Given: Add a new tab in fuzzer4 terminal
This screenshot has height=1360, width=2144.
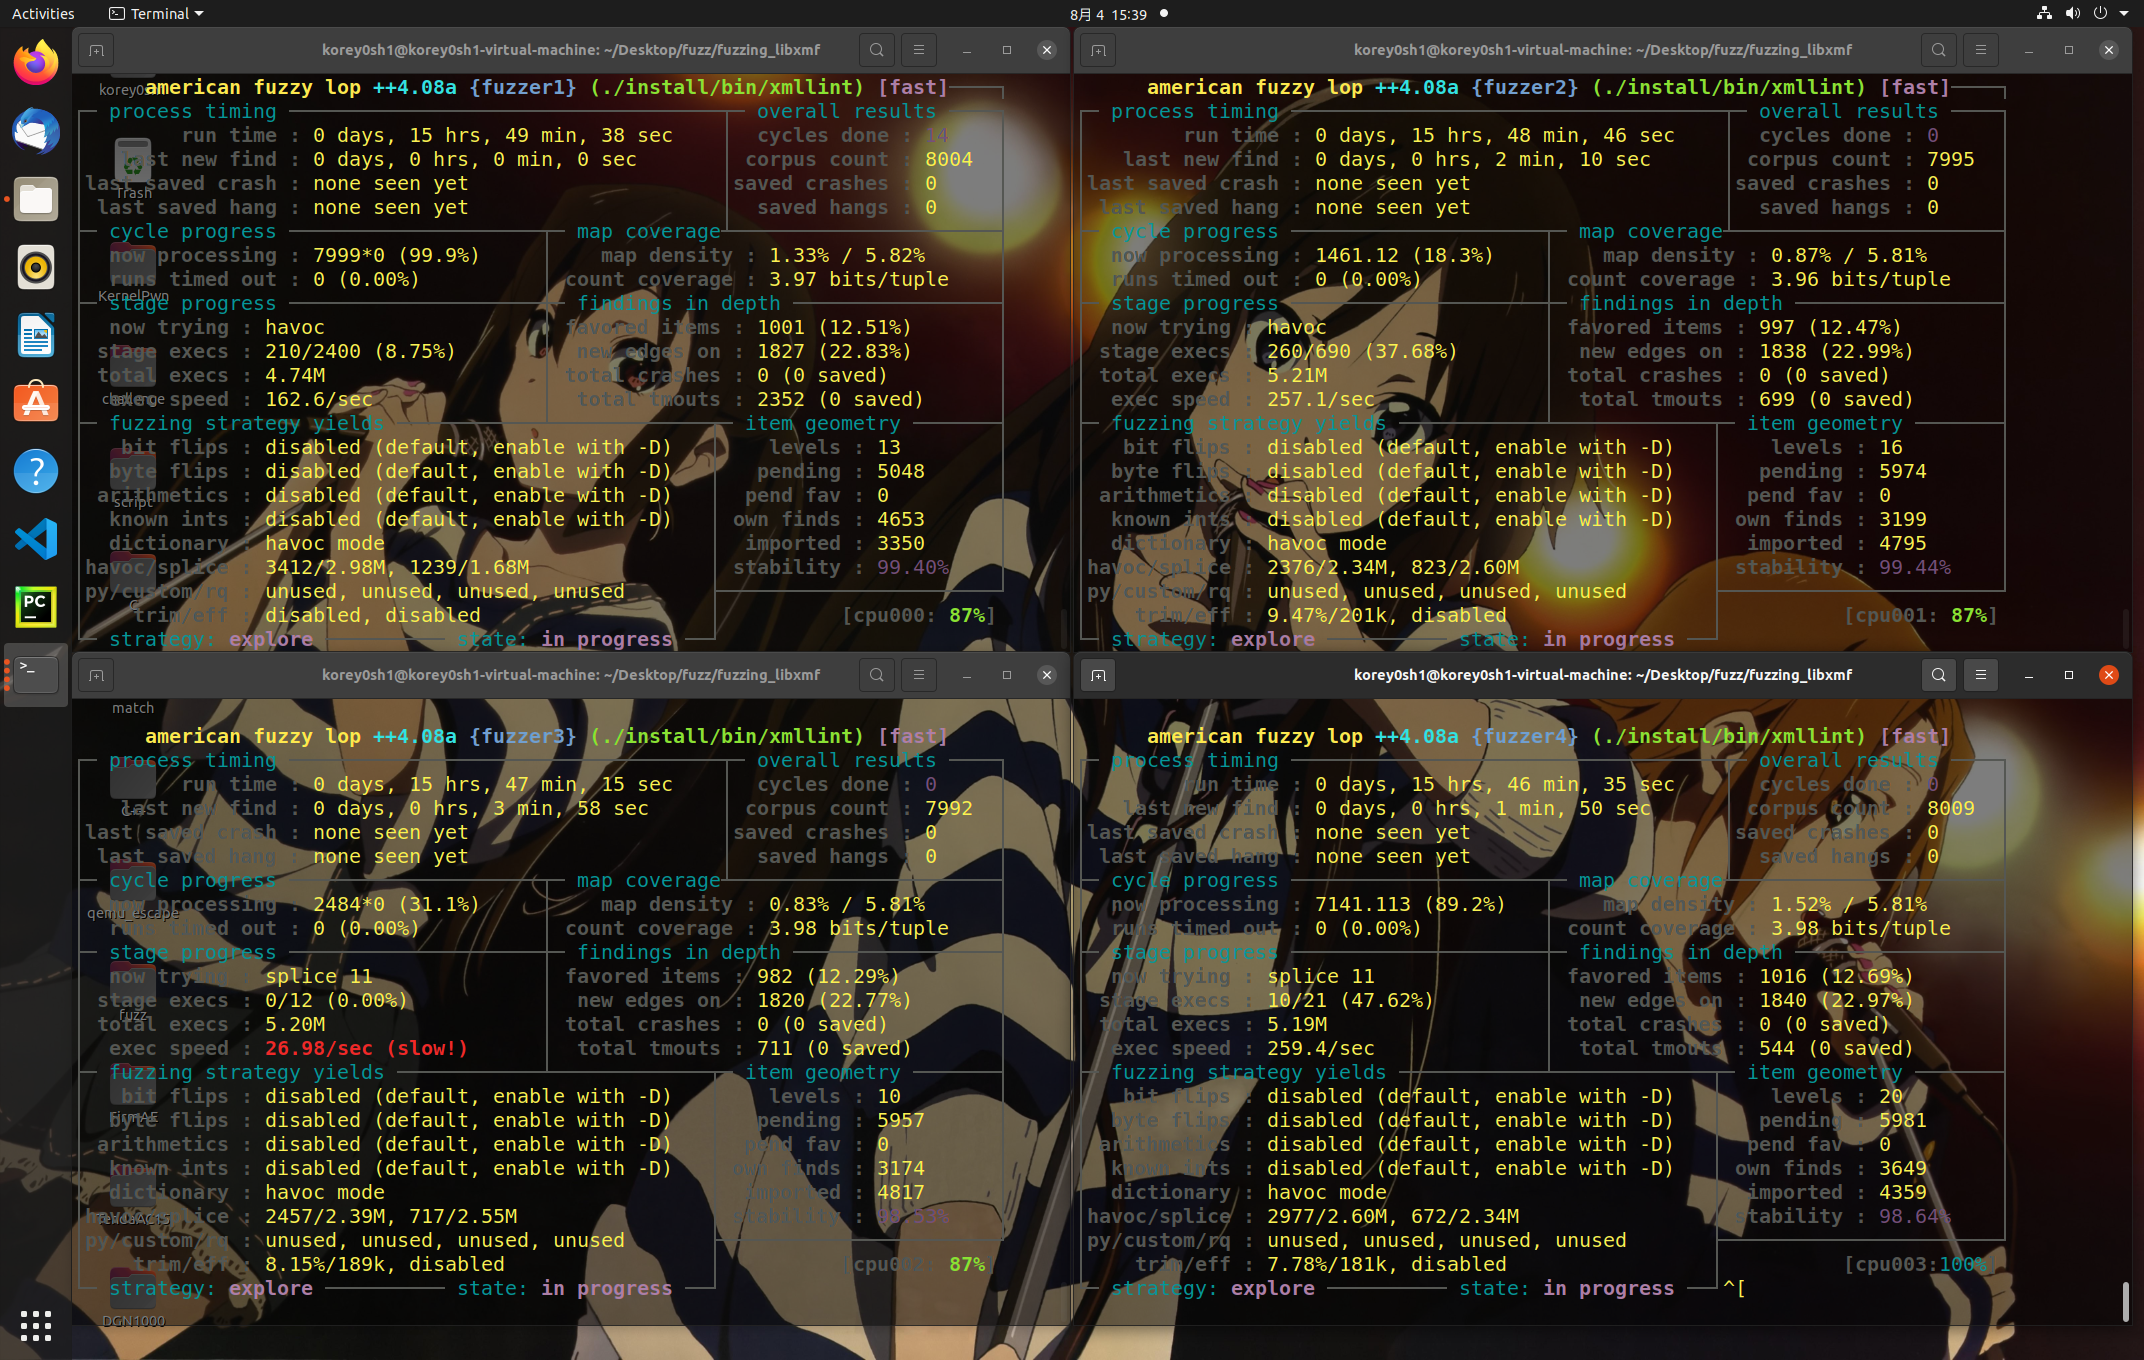Looking at the screenshot, I should [1098, 675].
